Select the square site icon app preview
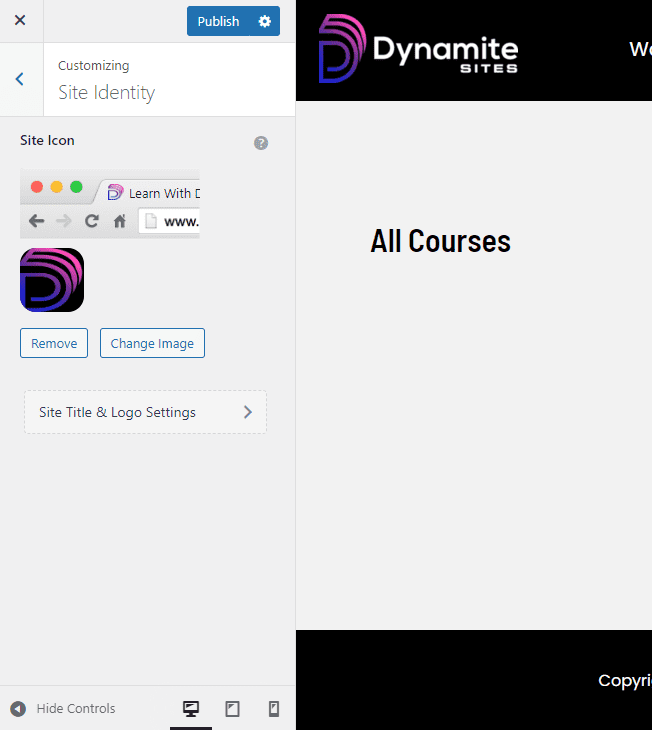652x730 pixels. pos(52,280)
